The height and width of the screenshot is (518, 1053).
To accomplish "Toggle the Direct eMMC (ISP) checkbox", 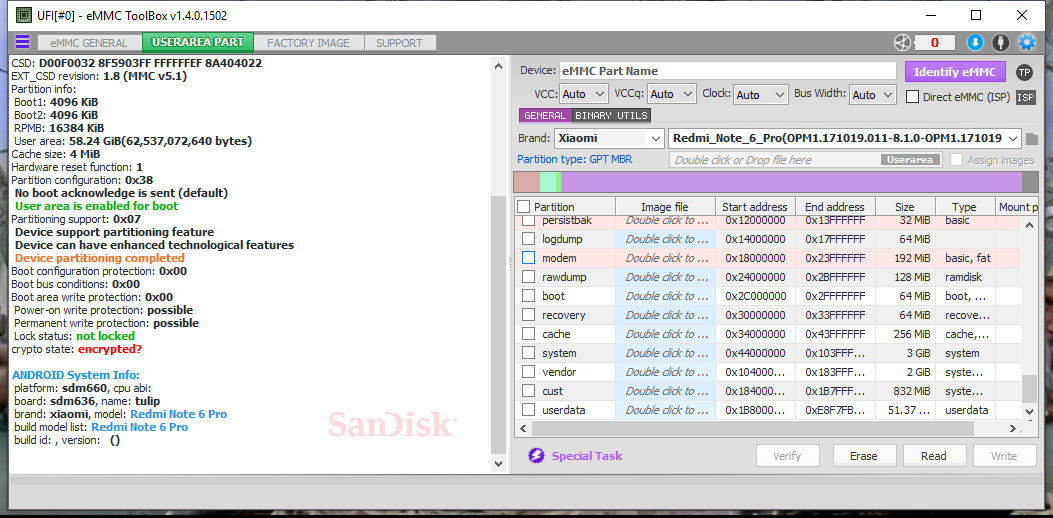I will point(913,97).
